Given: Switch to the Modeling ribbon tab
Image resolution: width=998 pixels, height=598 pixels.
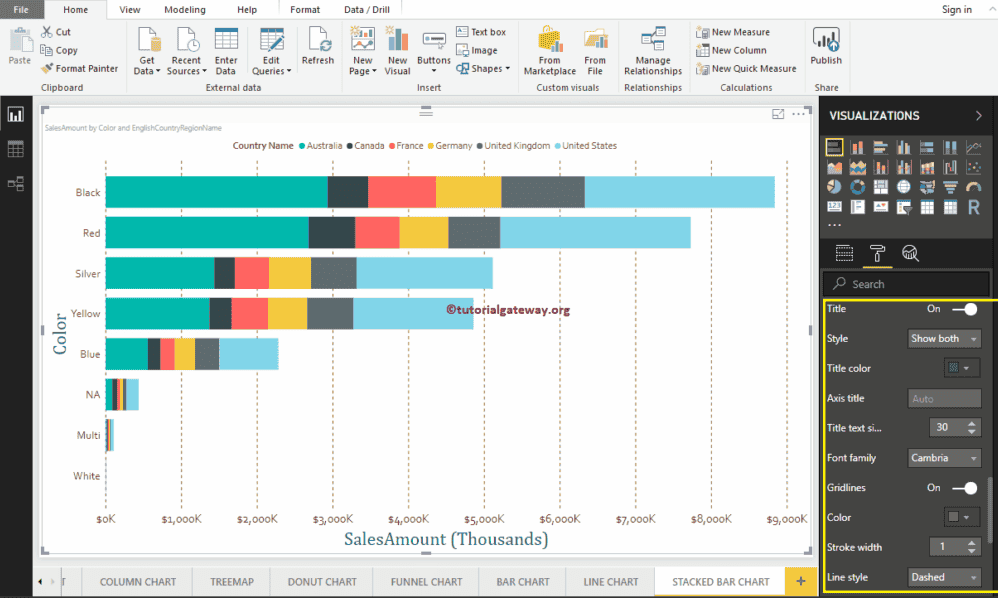Looking at the screenshot, I should (184, 9).
